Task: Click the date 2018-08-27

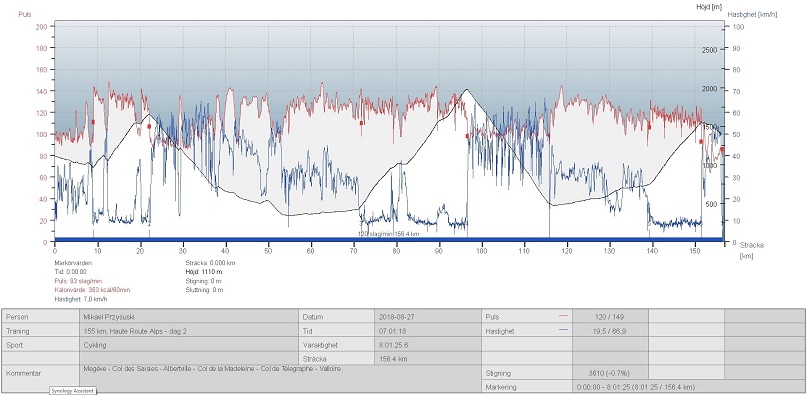Action: point(396,317)
